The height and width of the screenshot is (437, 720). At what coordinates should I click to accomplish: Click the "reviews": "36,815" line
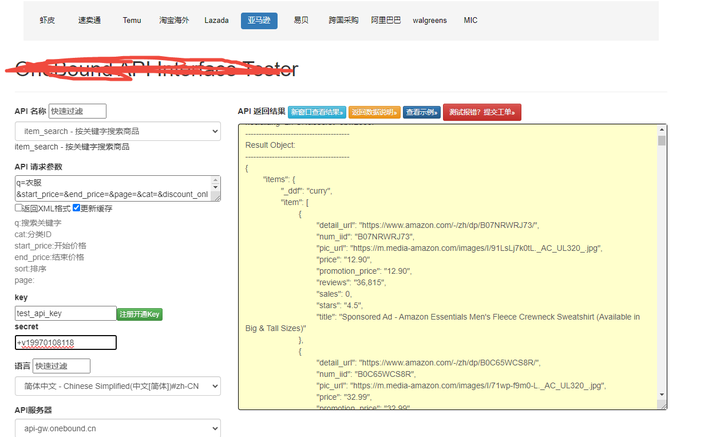351,282
